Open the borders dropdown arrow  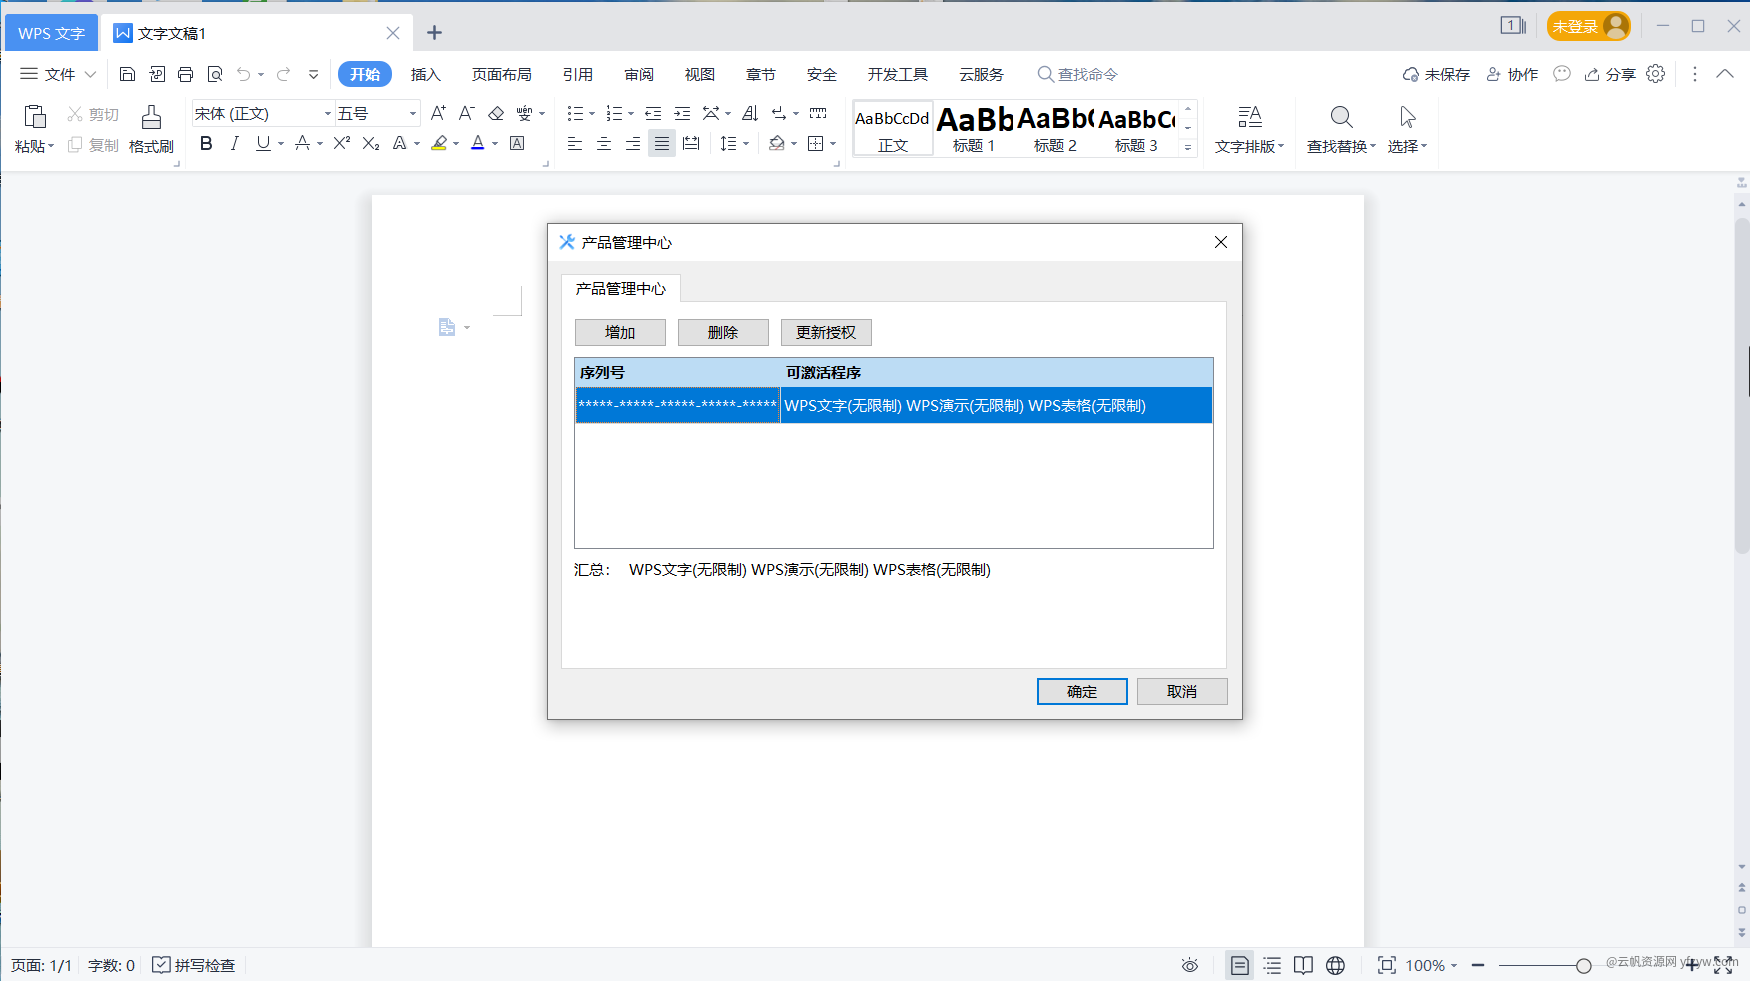click(x=833, y=144)
